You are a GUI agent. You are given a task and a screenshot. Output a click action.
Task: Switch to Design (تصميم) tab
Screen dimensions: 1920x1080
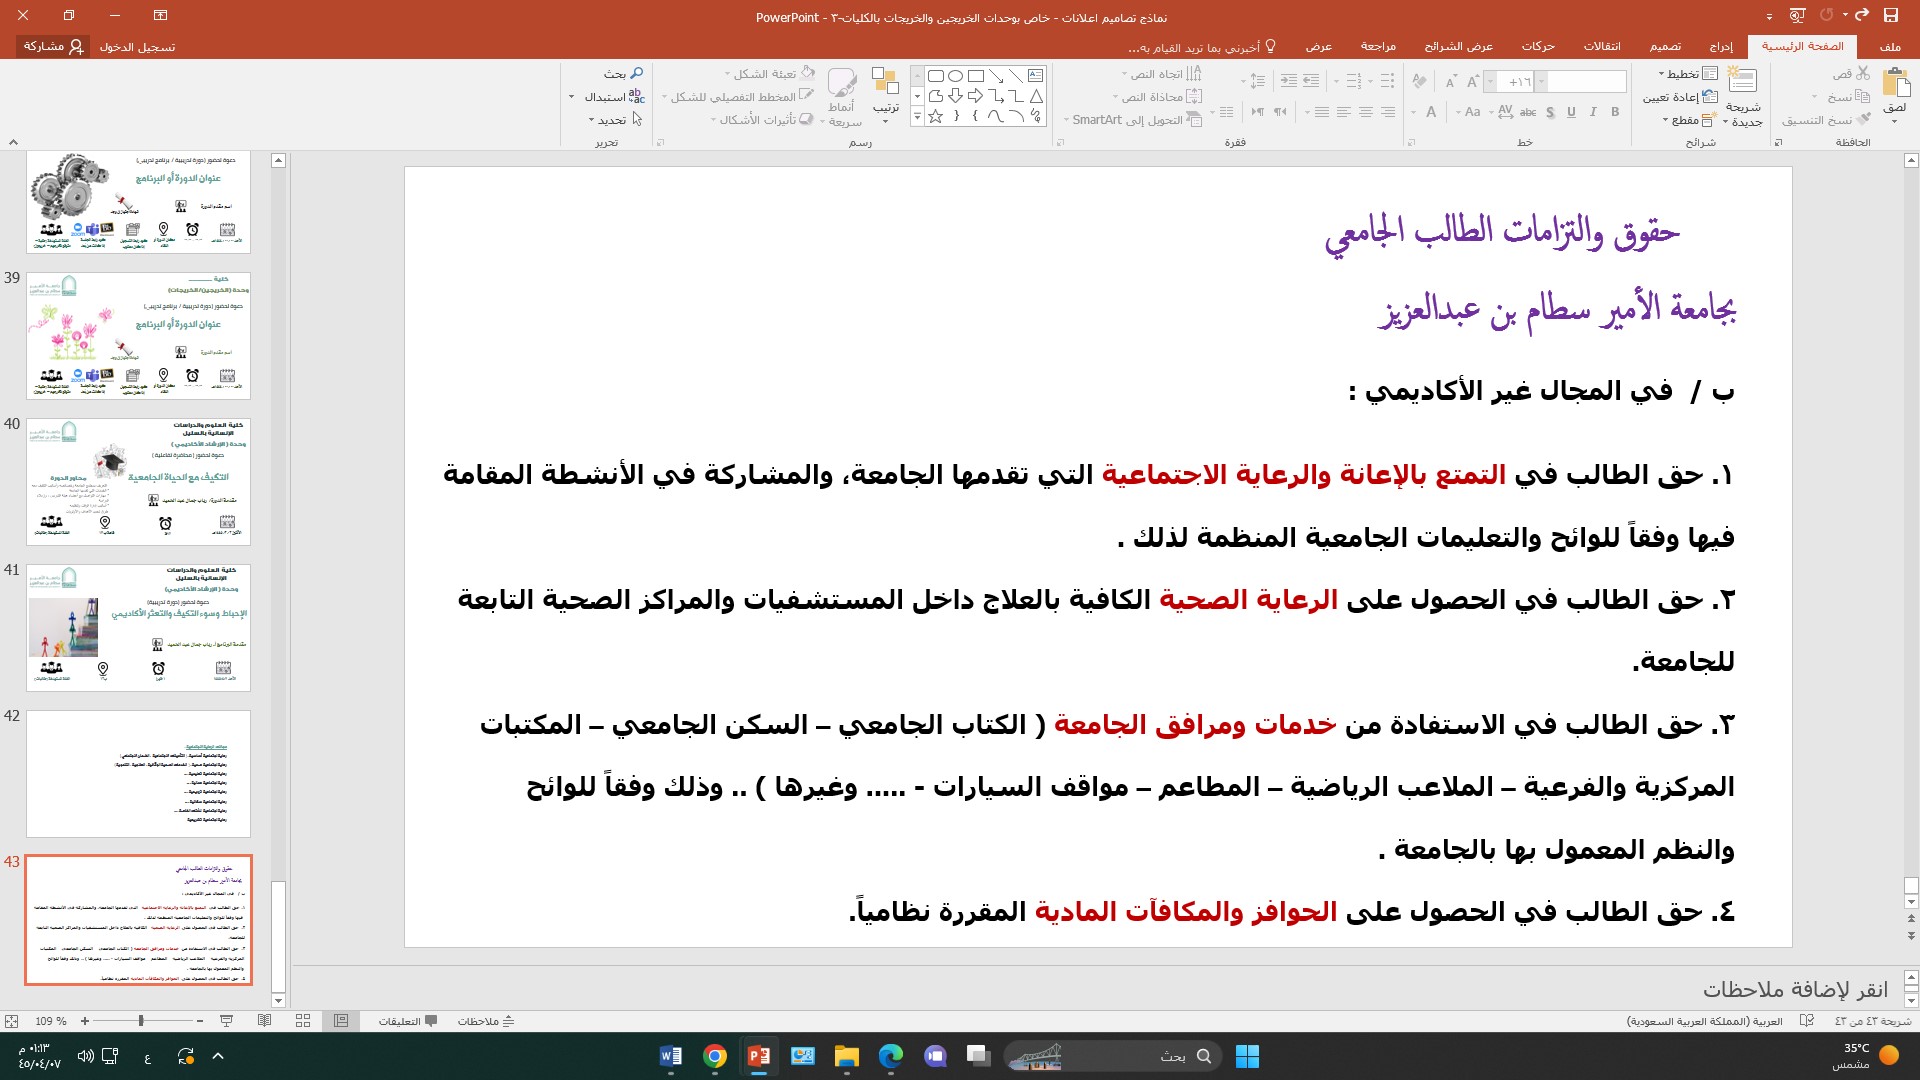[x=1665, y=47]
